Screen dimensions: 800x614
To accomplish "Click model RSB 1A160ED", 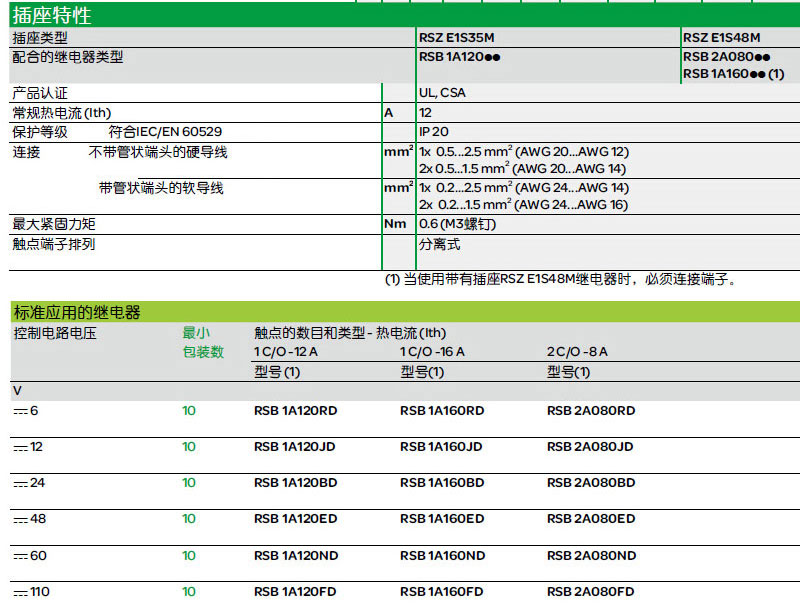I will (442, 519).
